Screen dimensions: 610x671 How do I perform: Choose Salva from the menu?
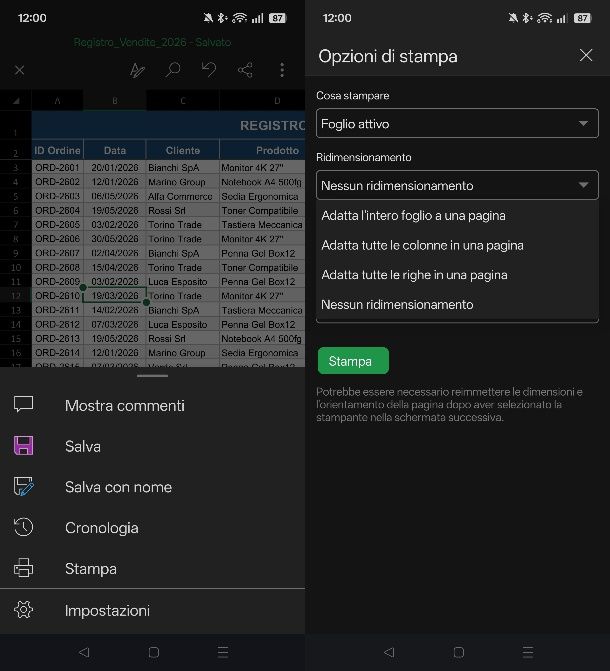pyautogui.click(x=152, y=446)
